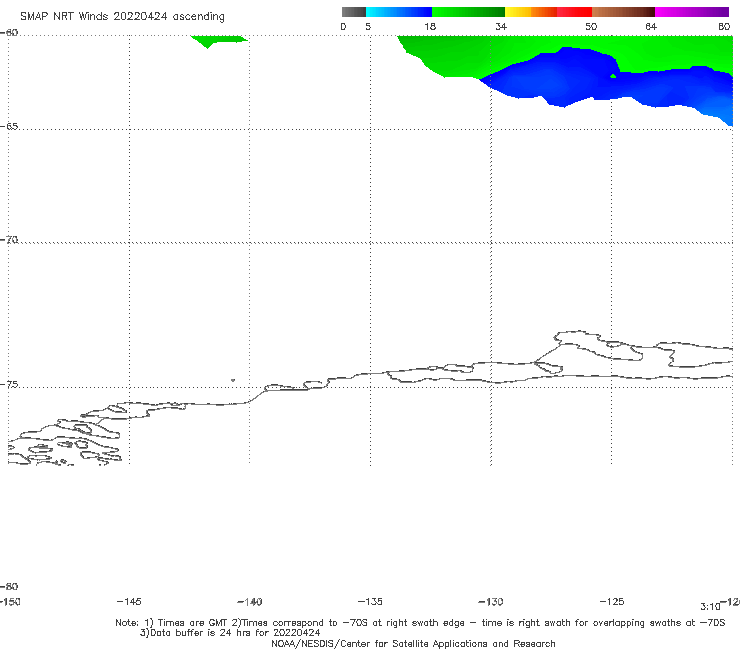Image resolution: width=740 pixels, height=650 pixels.
Task: Click the swath time label '3:10'
Action: pyautogui.click(x=710, y=607)
